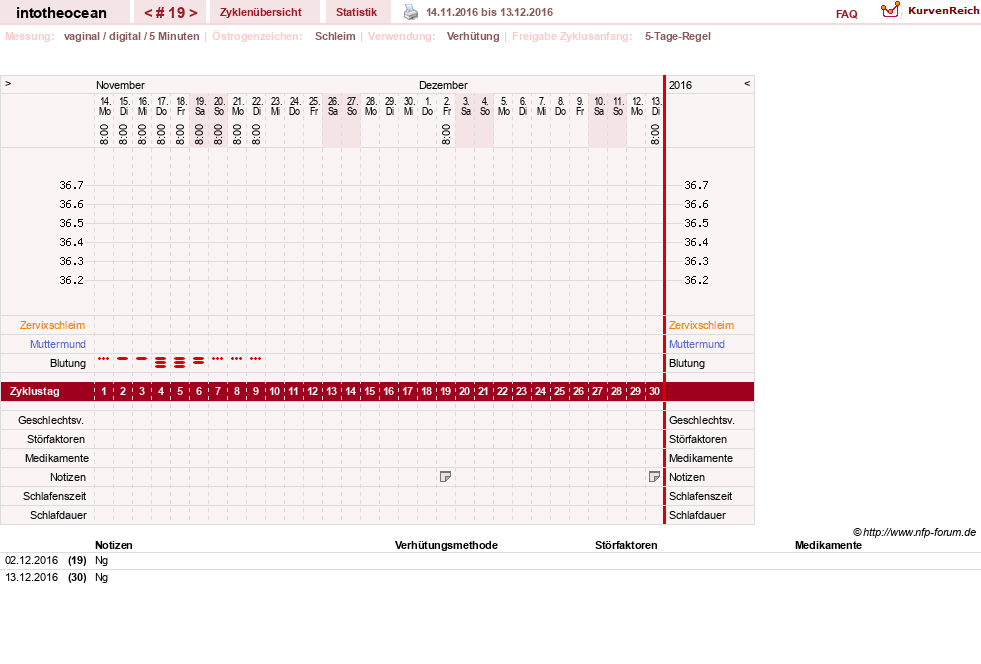981x664 pixels.
Task: Go to previous cycle with left arrow
Action: (148, 13)
